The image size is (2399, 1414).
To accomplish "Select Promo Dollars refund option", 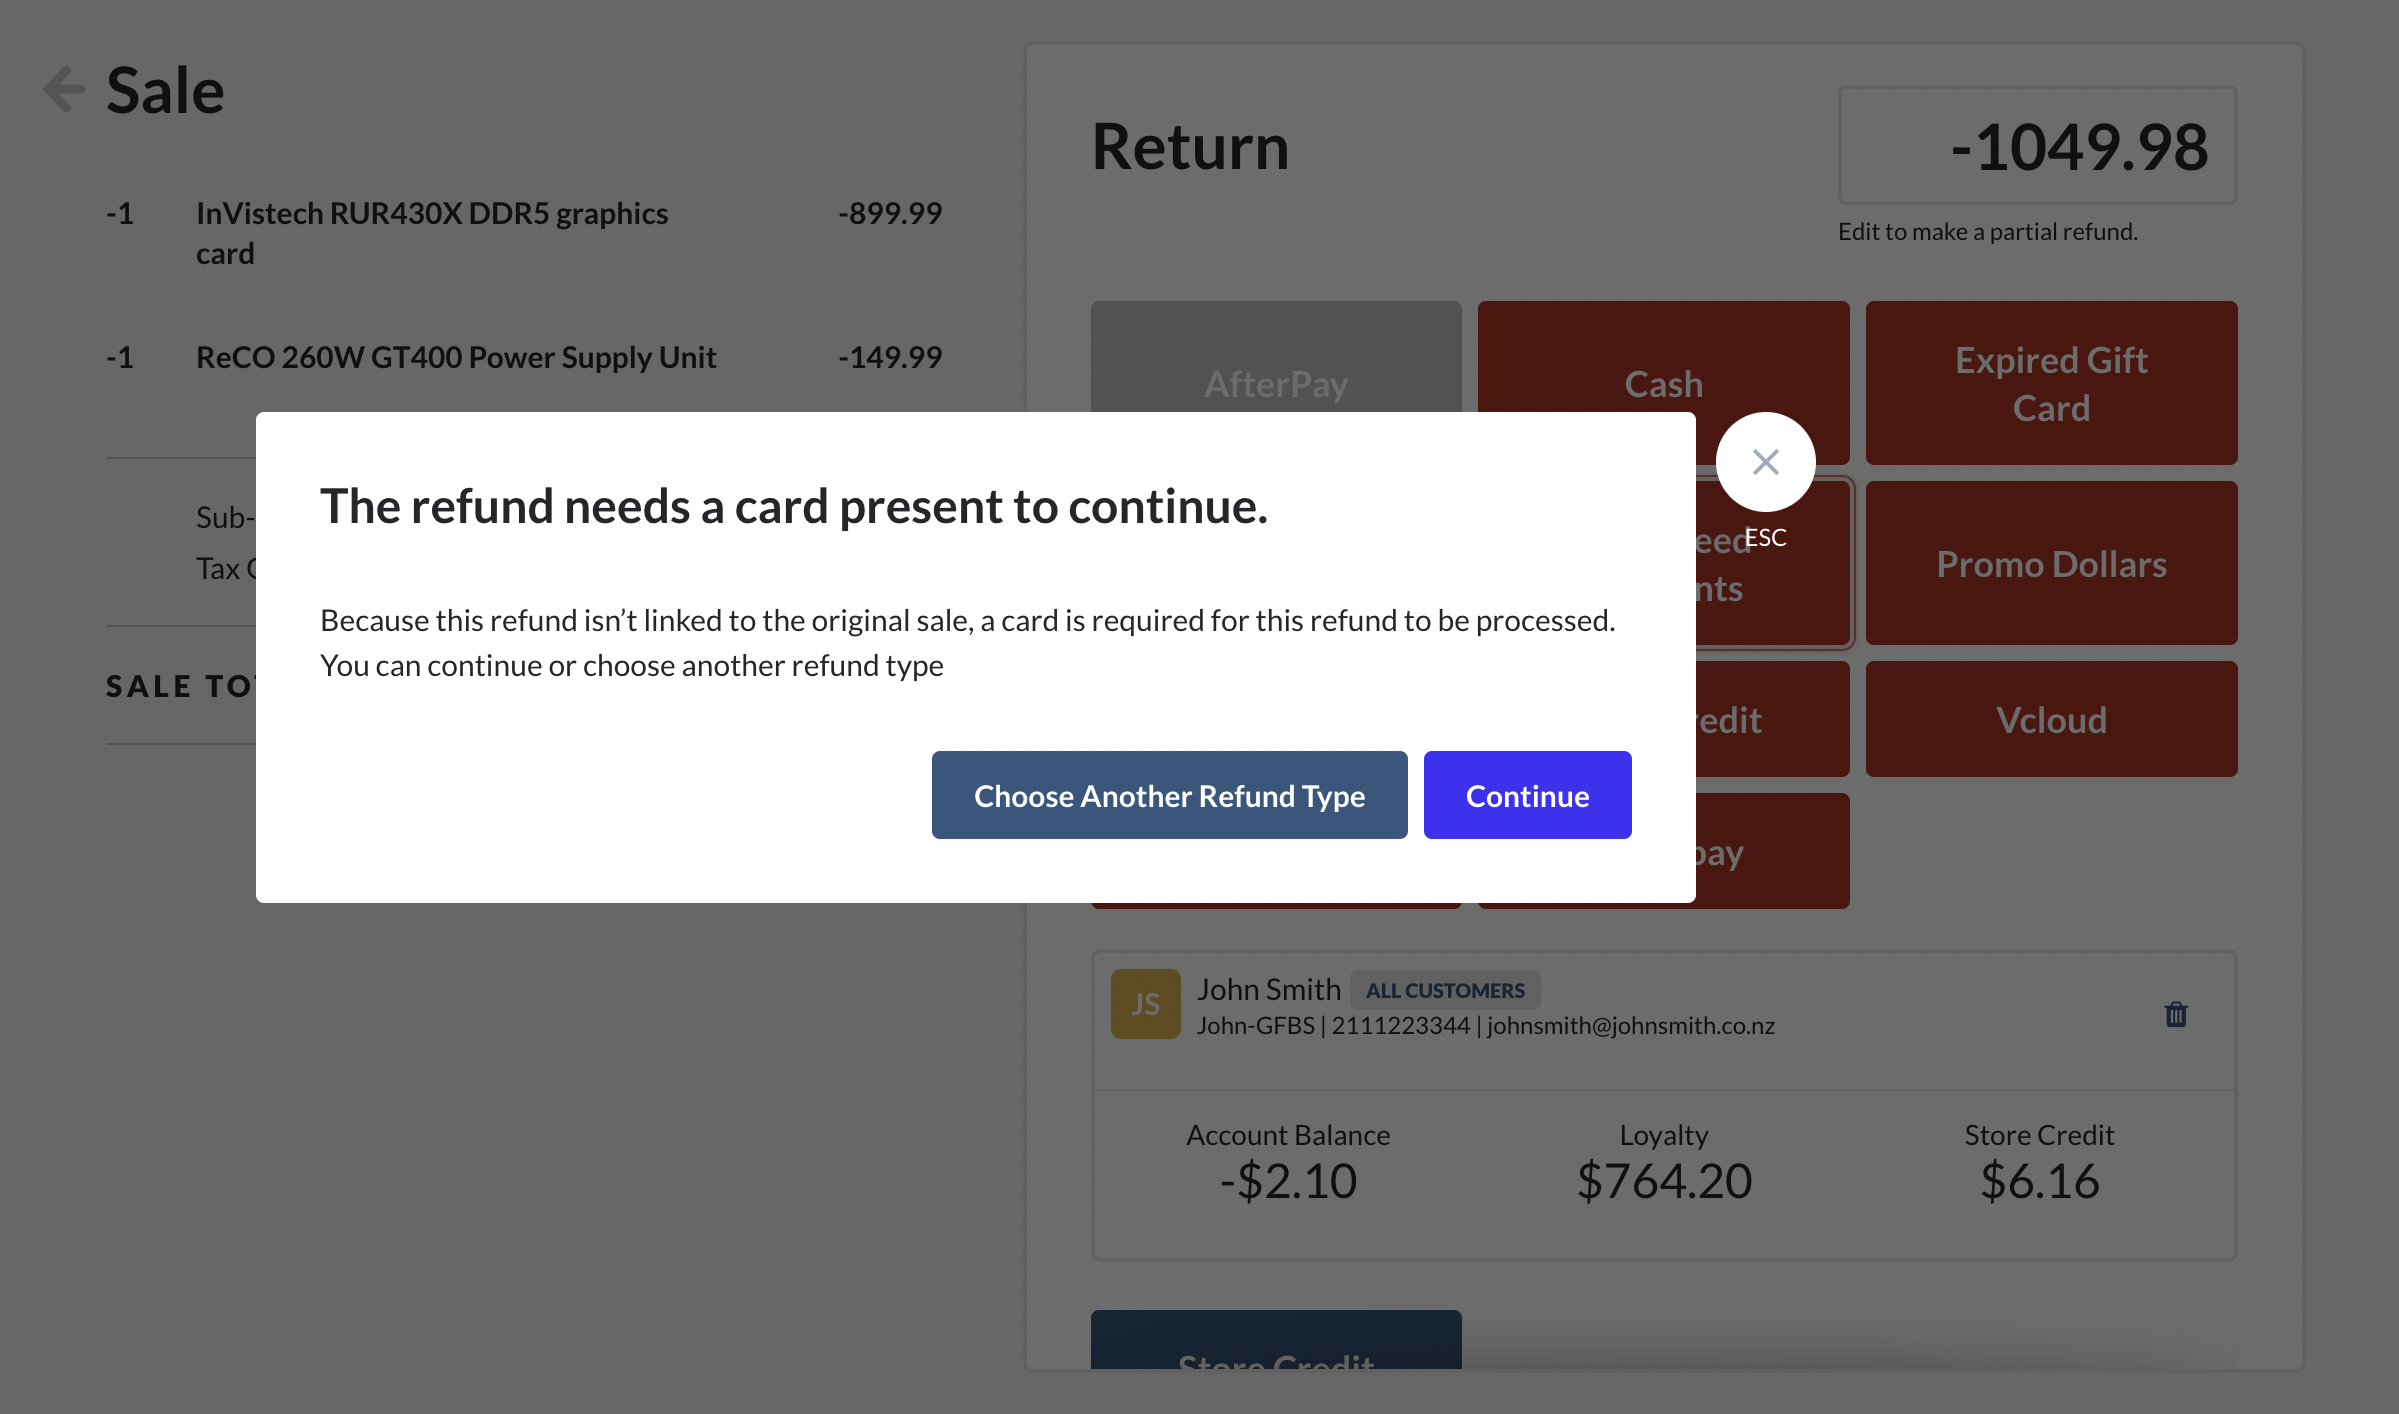I will click(x=2050, y=563).
